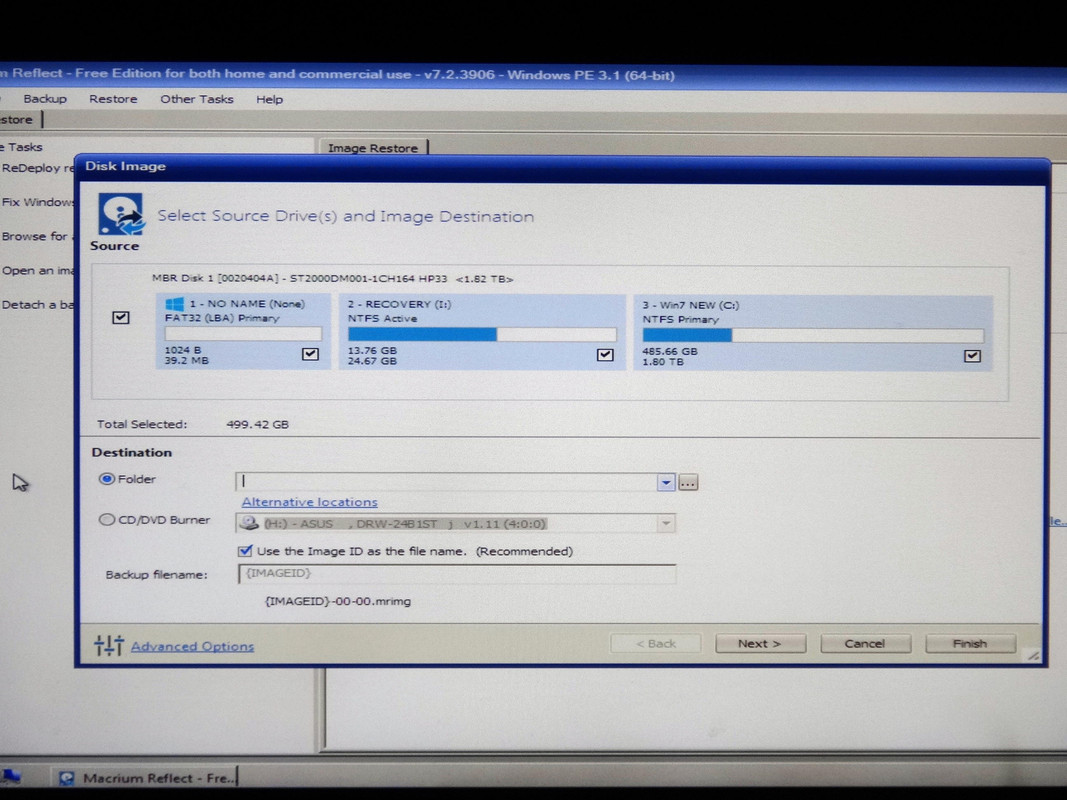This screenshot has width=1067, height=800.
Task: Open the destination folder dropdown arrow
Action: (x=666, y=482)
